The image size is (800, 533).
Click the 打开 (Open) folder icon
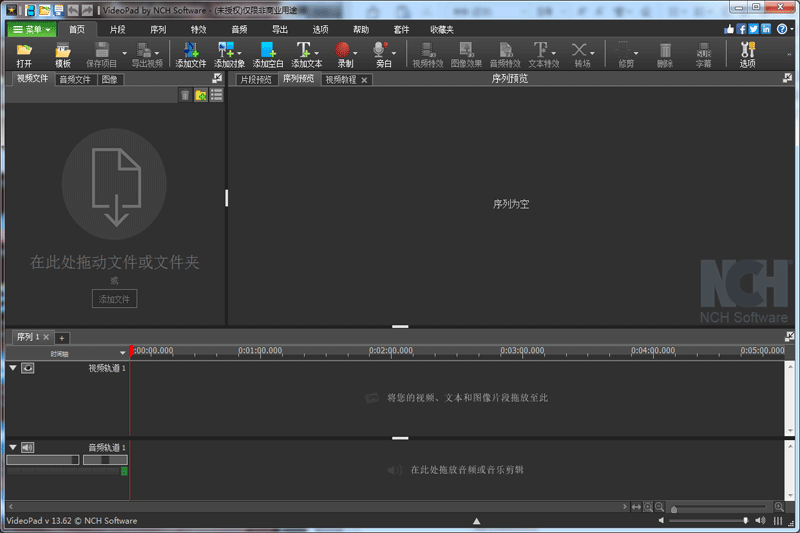(24, 51)
